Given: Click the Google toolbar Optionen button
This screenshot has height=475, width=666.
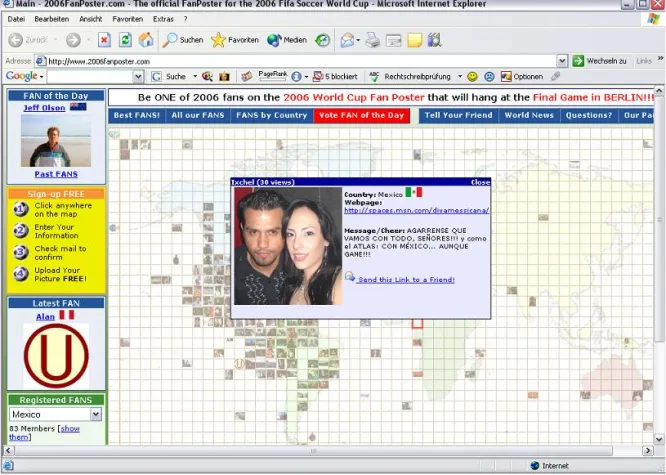Looking at the screenshot, I should [521, 76].
